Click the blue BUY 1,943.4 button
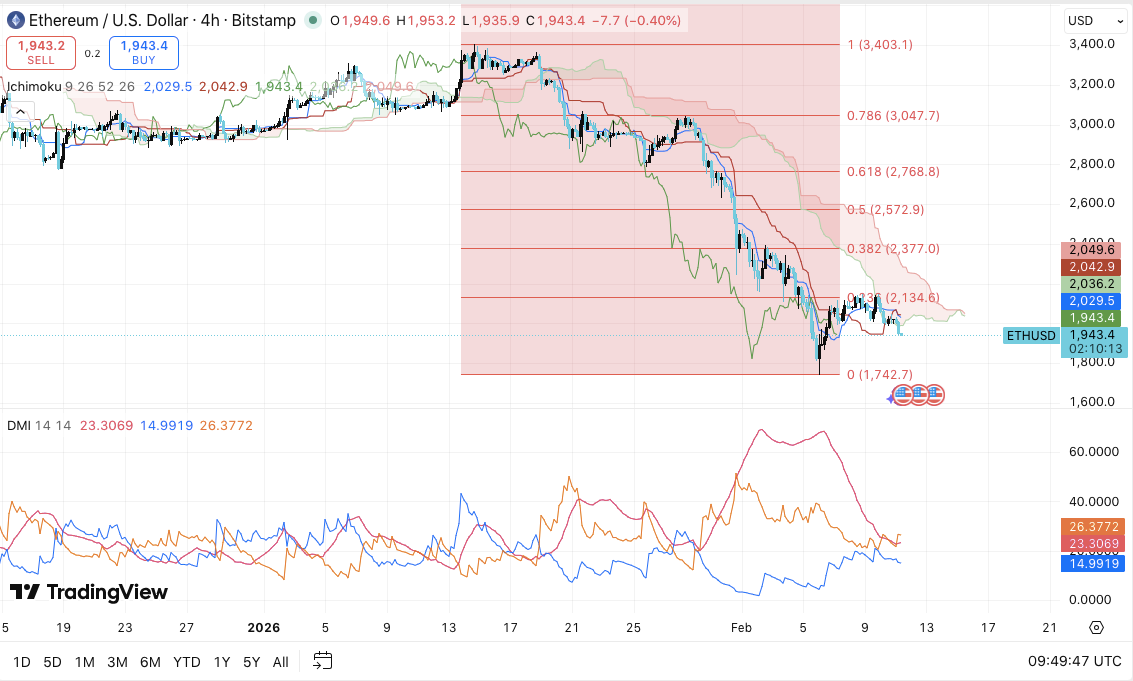Screen dimensions: 1133x681 coord(143,53)
